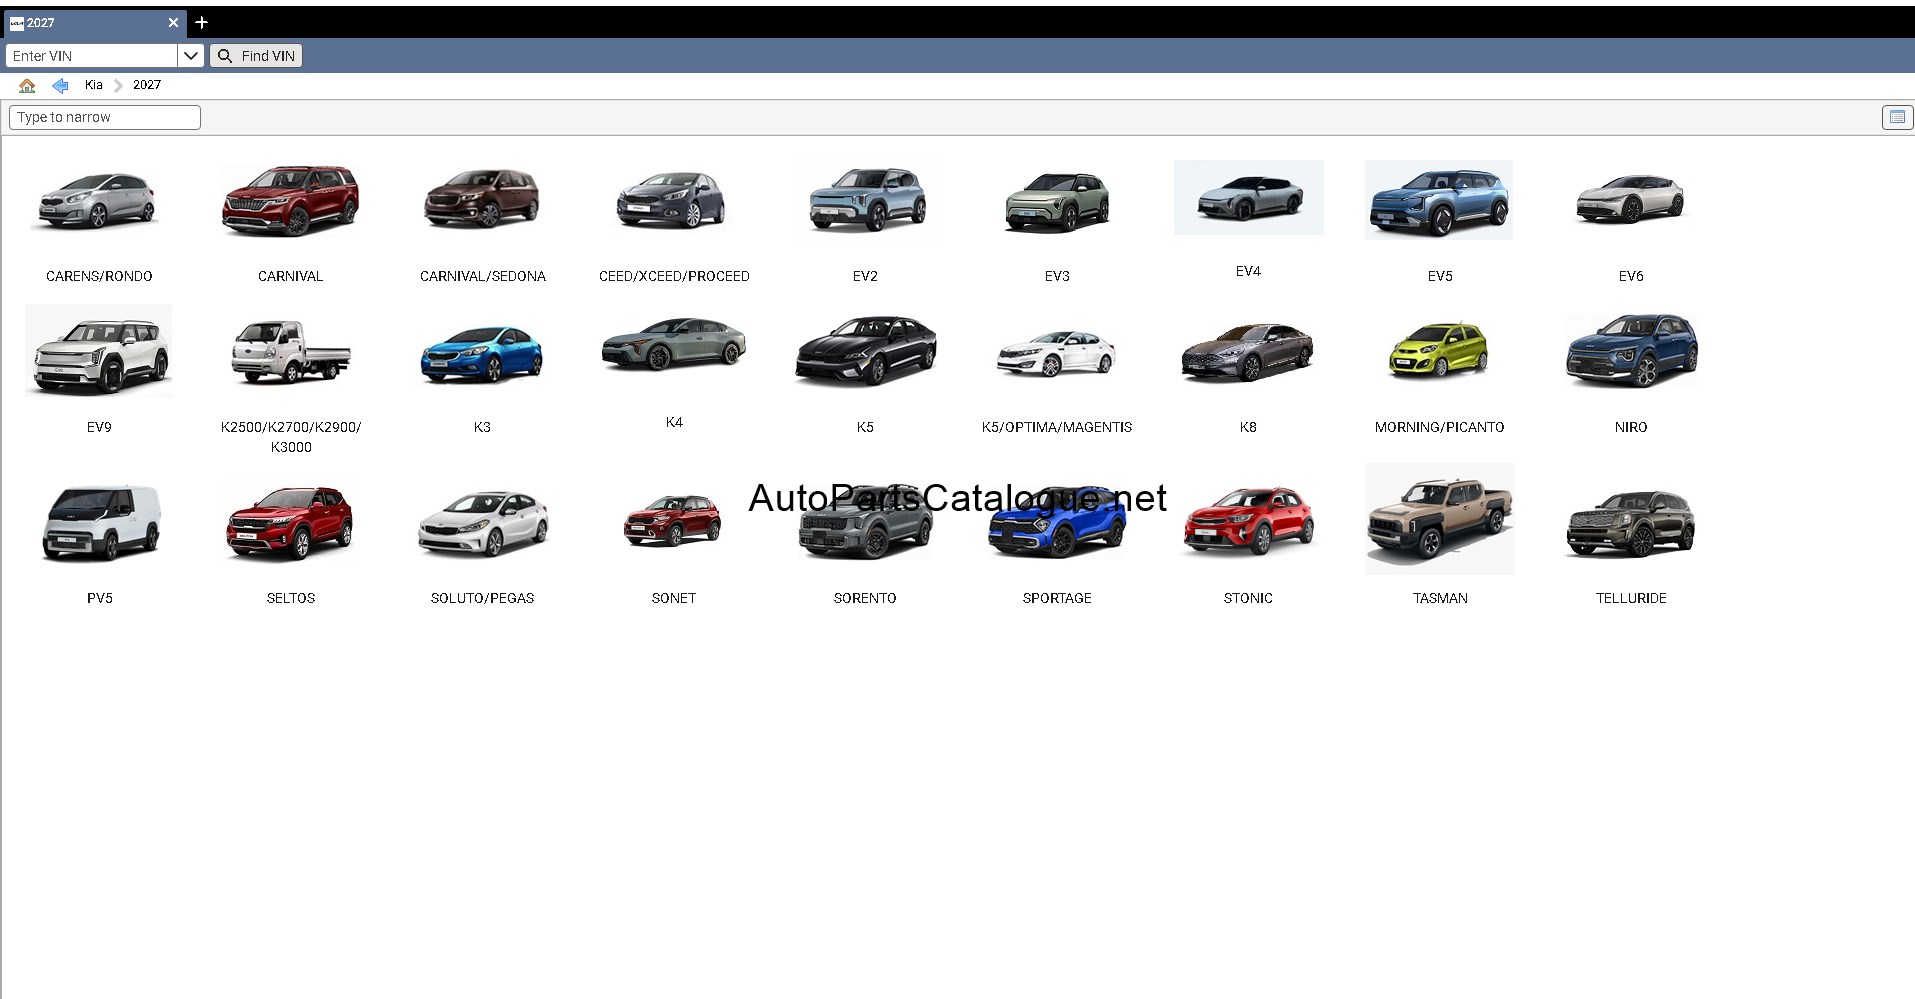Select the 2027 tab
Image resolution: width=1915 pixels, height=999 pixels.
(x=85, y=22)
